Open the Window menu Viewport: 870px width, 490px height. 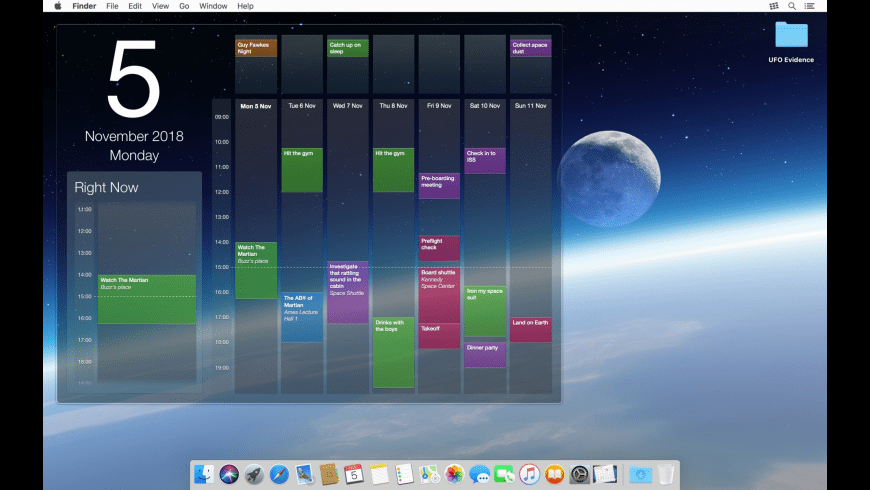(212, 6)
